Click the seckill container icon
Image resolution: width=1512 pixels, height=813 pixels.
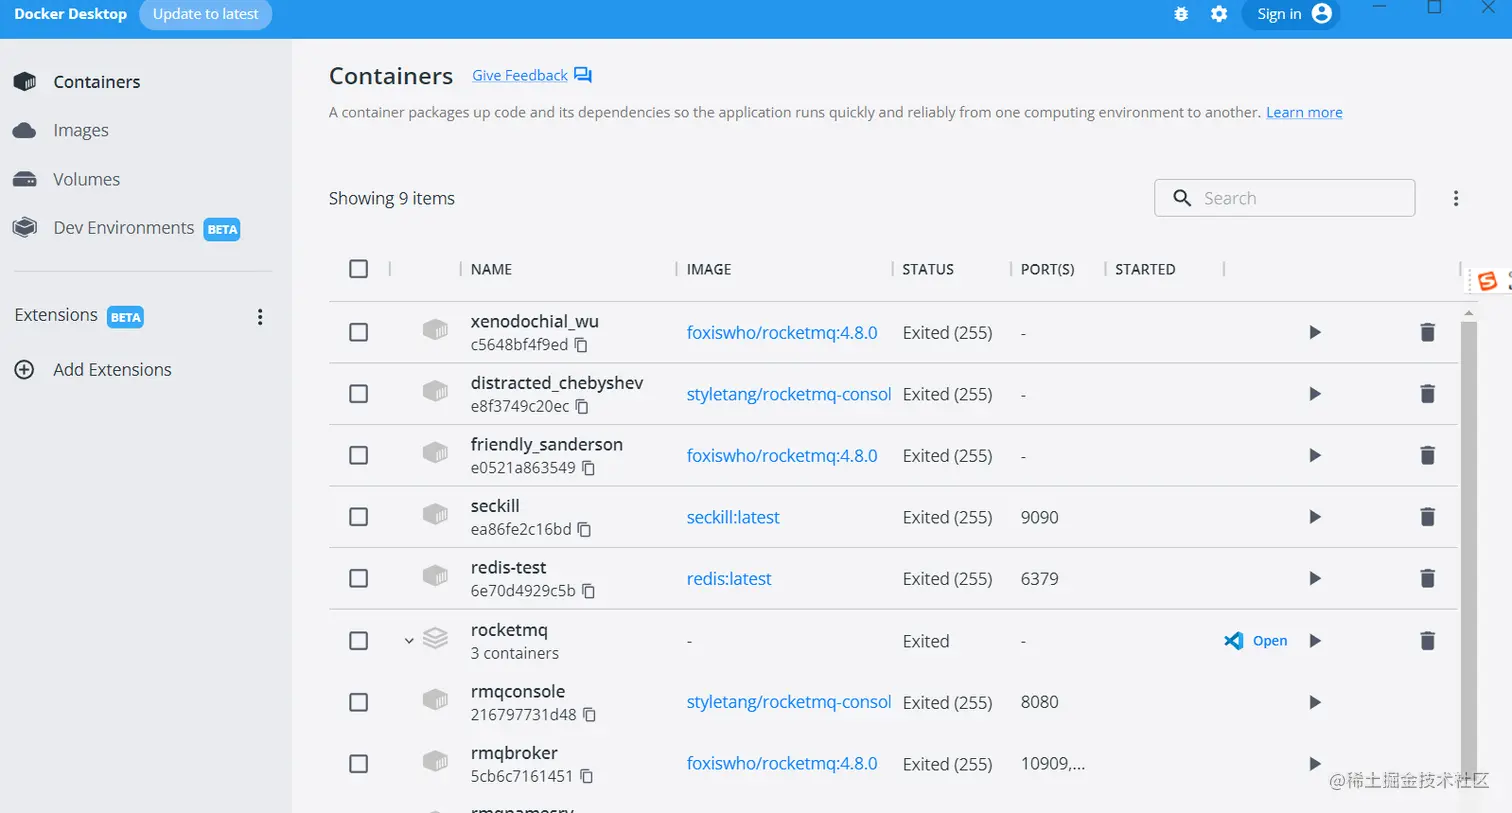[x=435, y=514]
